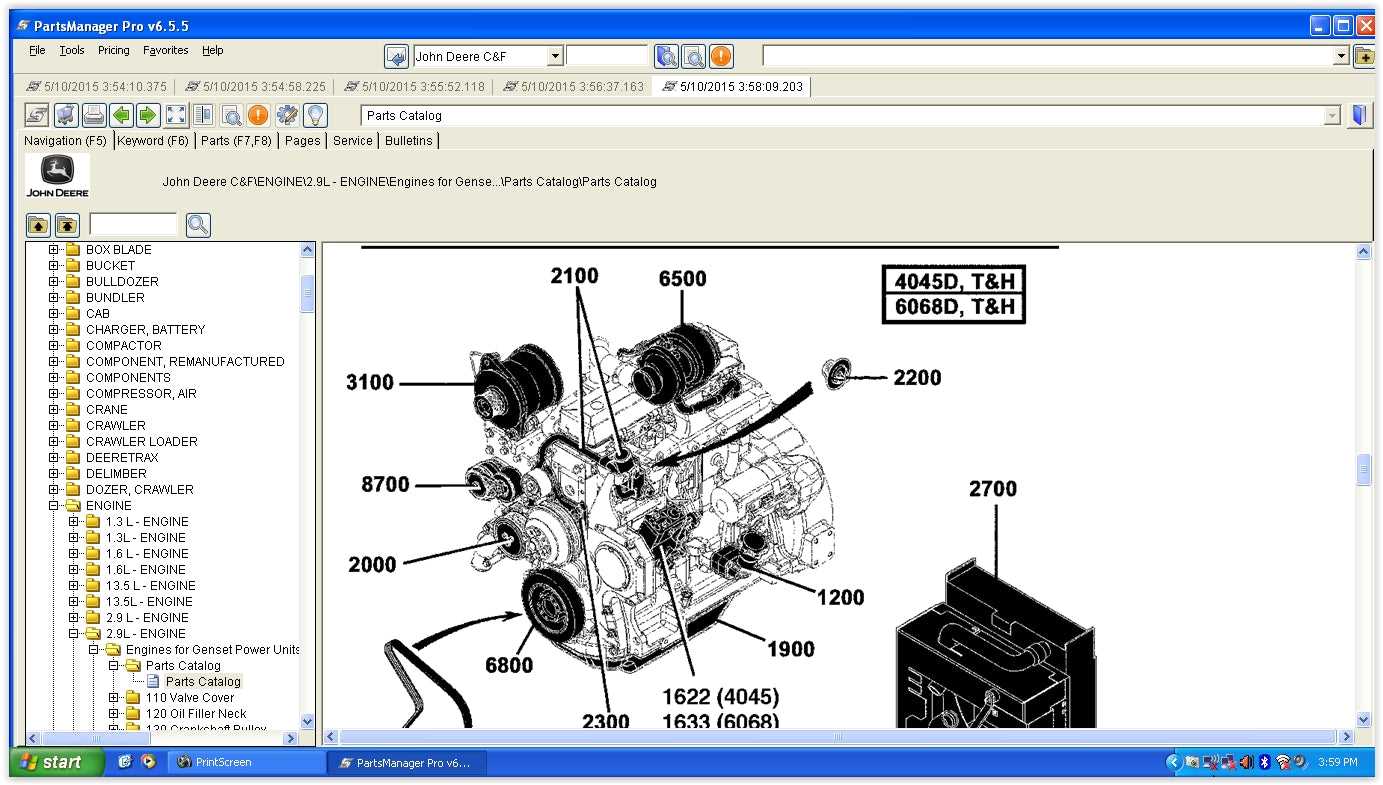Viewport: 1383px width, 785px height.
Task: Click the wireless network tray icon
Action: (1283, 762)
